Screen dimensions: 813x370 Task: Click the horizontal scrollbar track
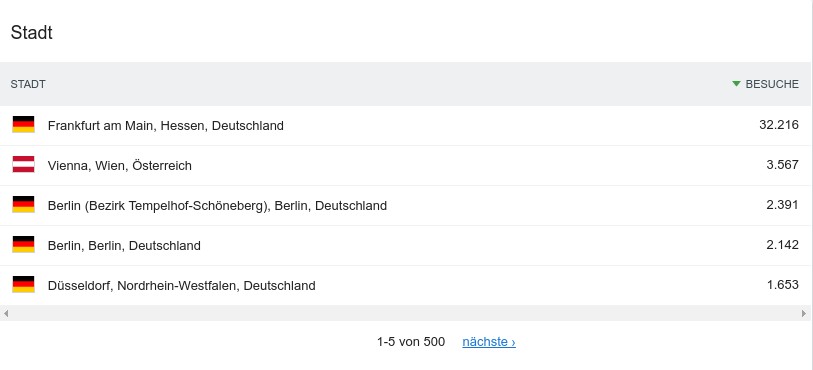click(406, 313)
